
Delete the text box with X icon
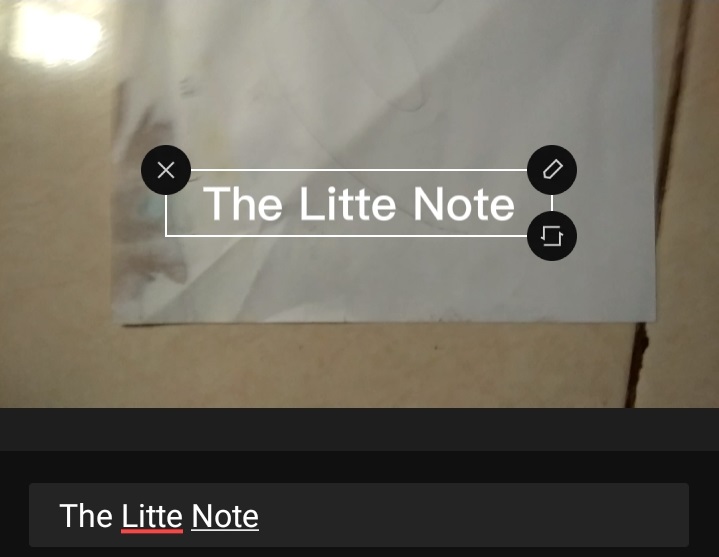(x=166, y=170)
